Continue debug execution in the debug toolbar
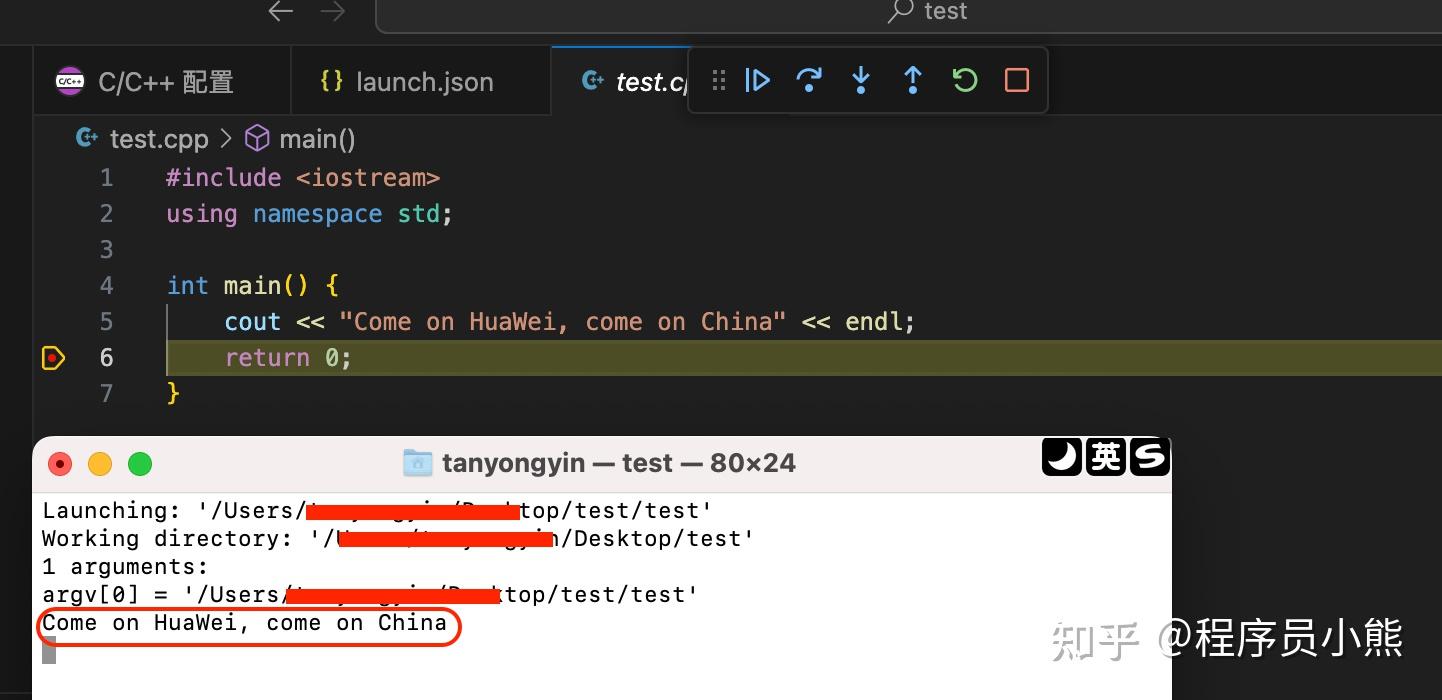 pyautogui.click(x=757, y=80)
